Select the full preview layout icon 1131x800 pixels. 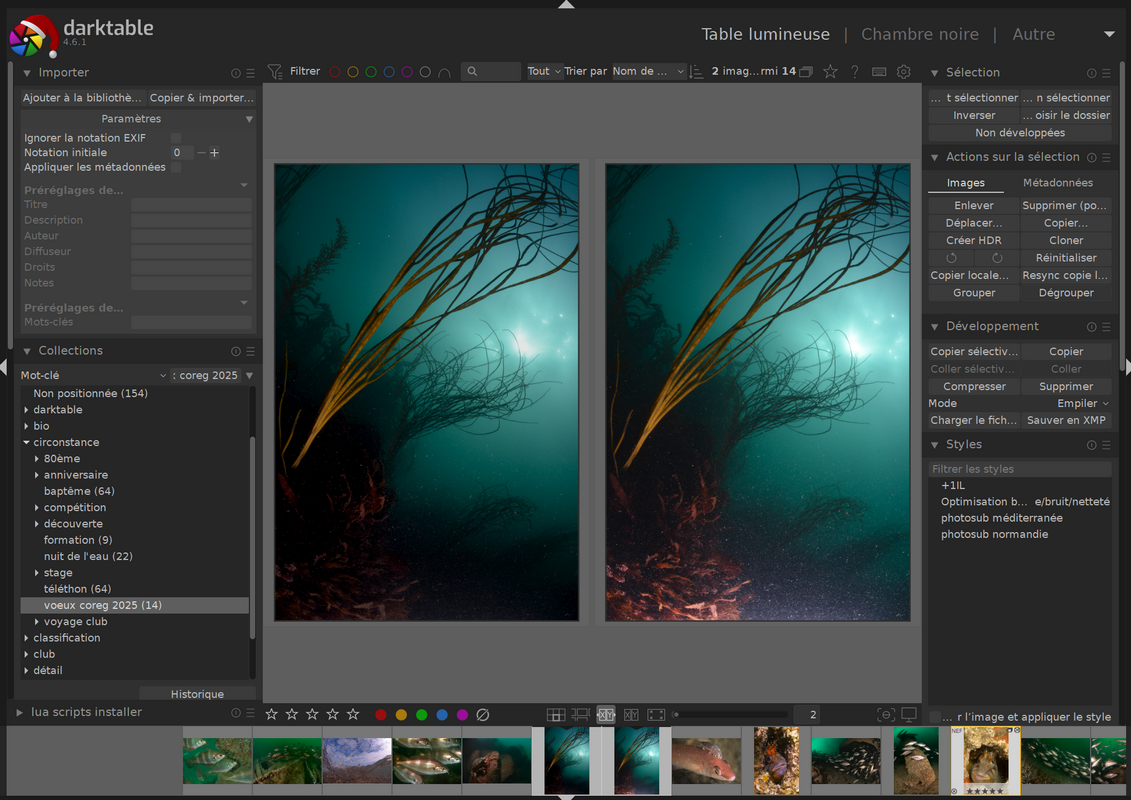656,715
